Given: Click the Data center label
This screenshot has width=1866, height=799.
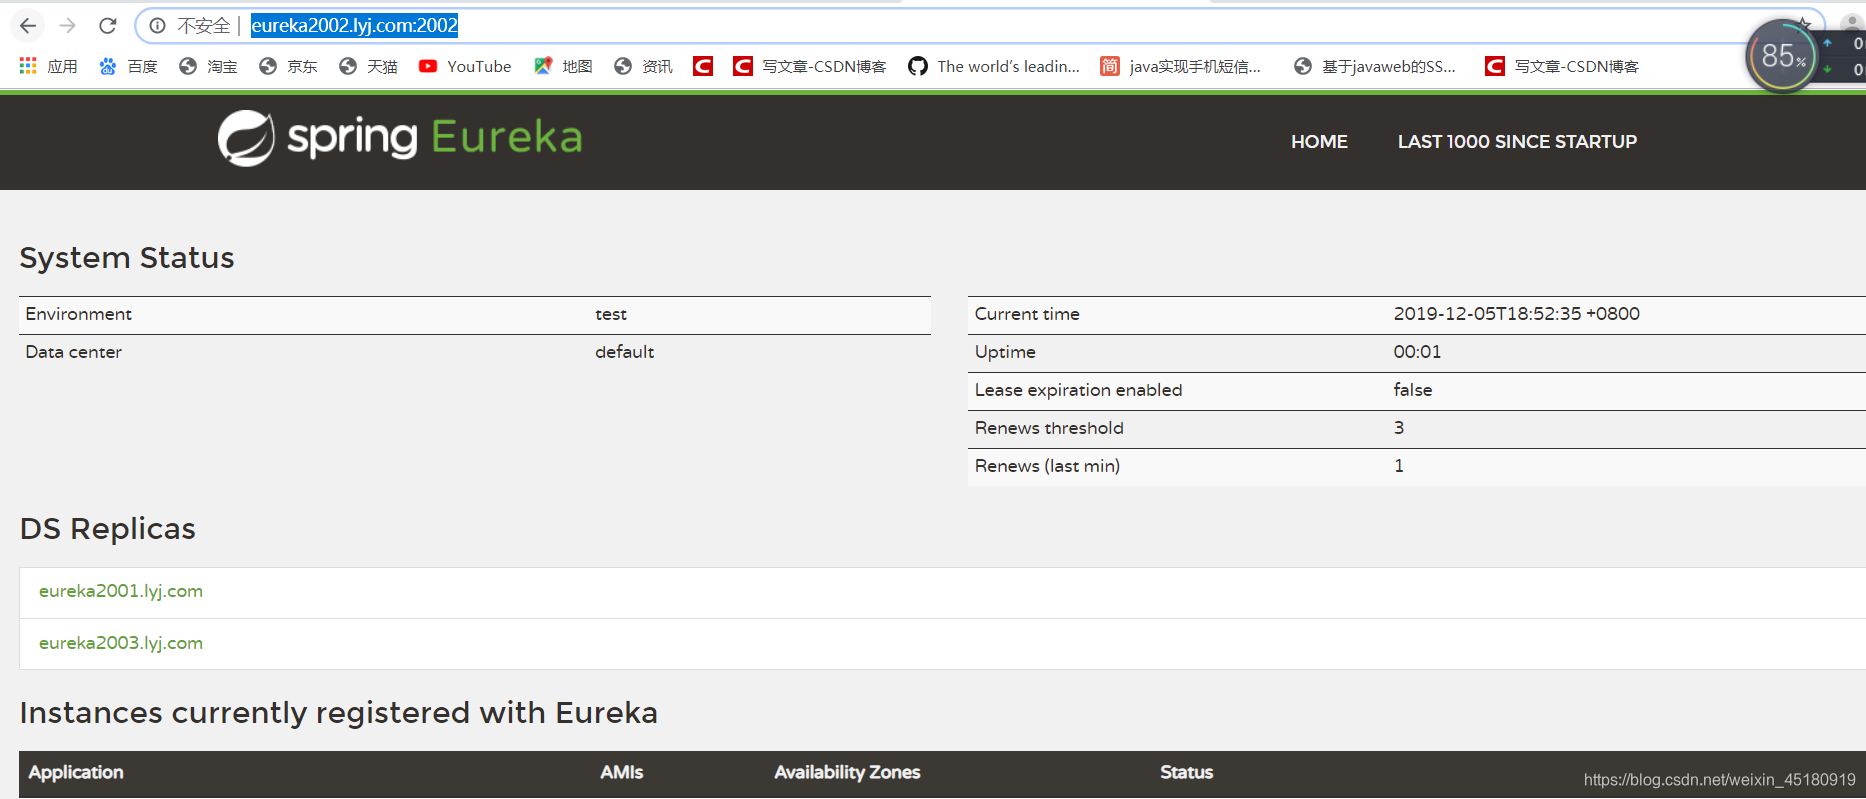Looking at the screenshot, I should pos(73,352).
